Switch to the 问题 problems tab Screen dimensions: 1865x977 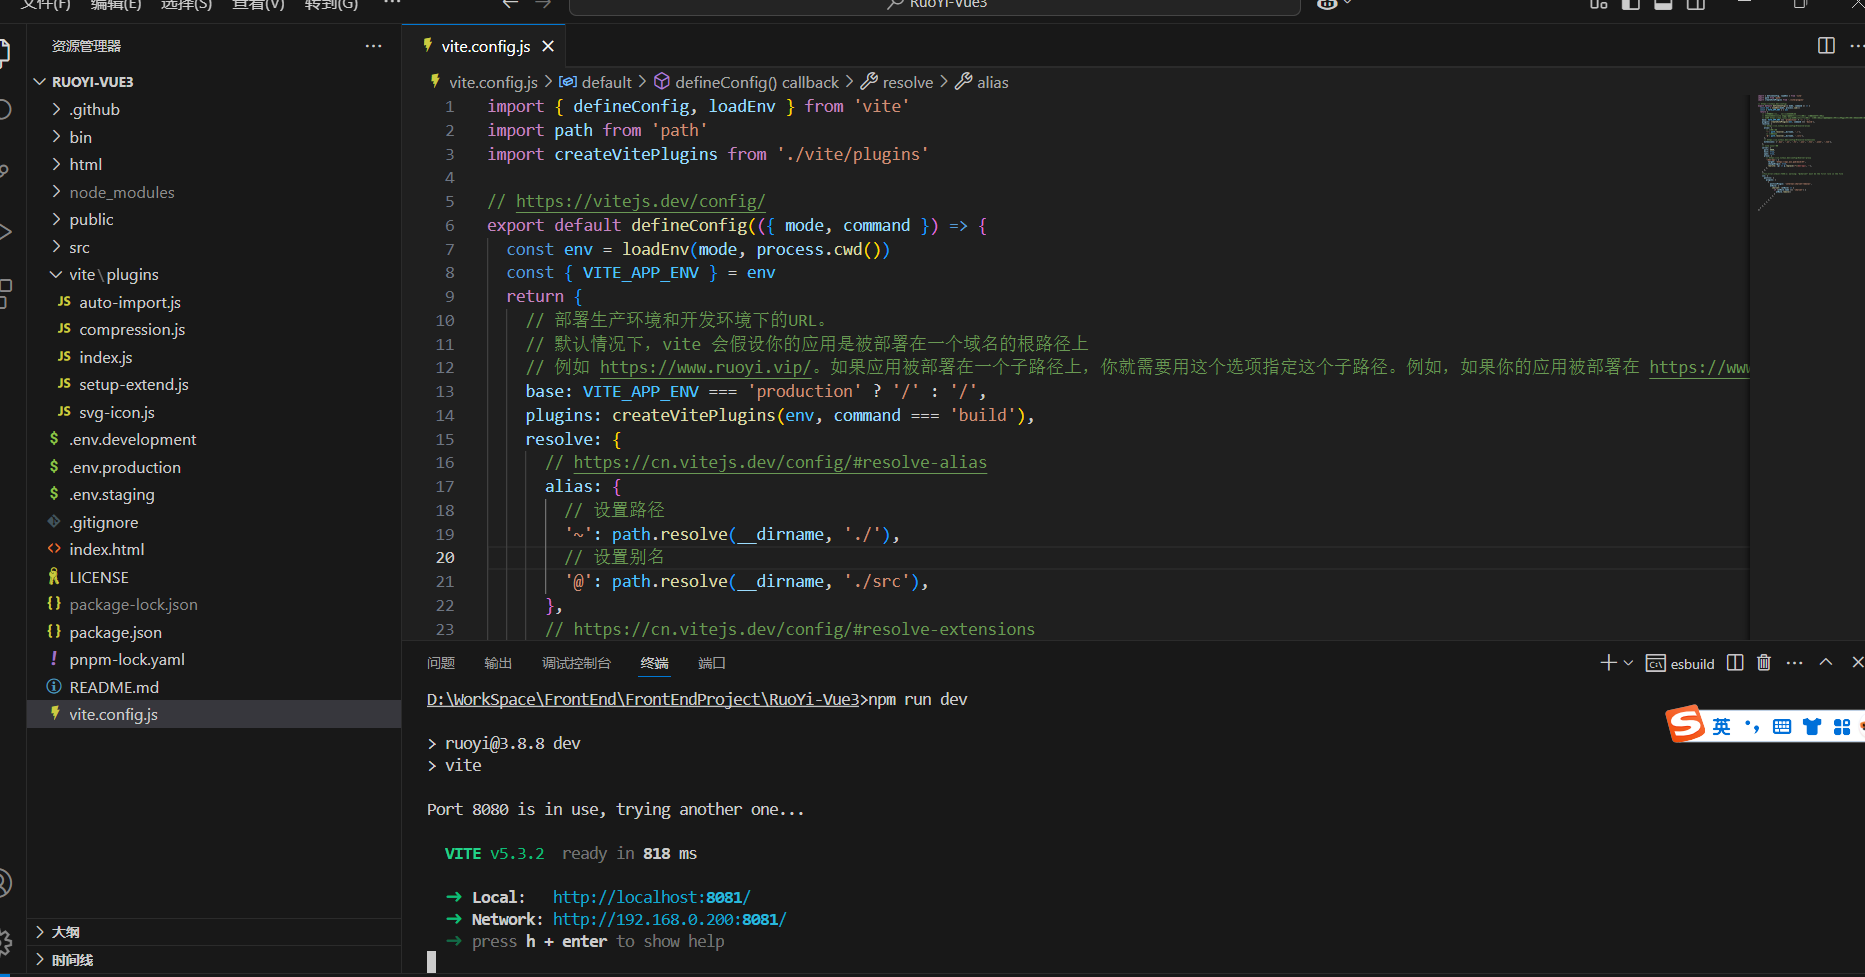[x=441, y=663]
